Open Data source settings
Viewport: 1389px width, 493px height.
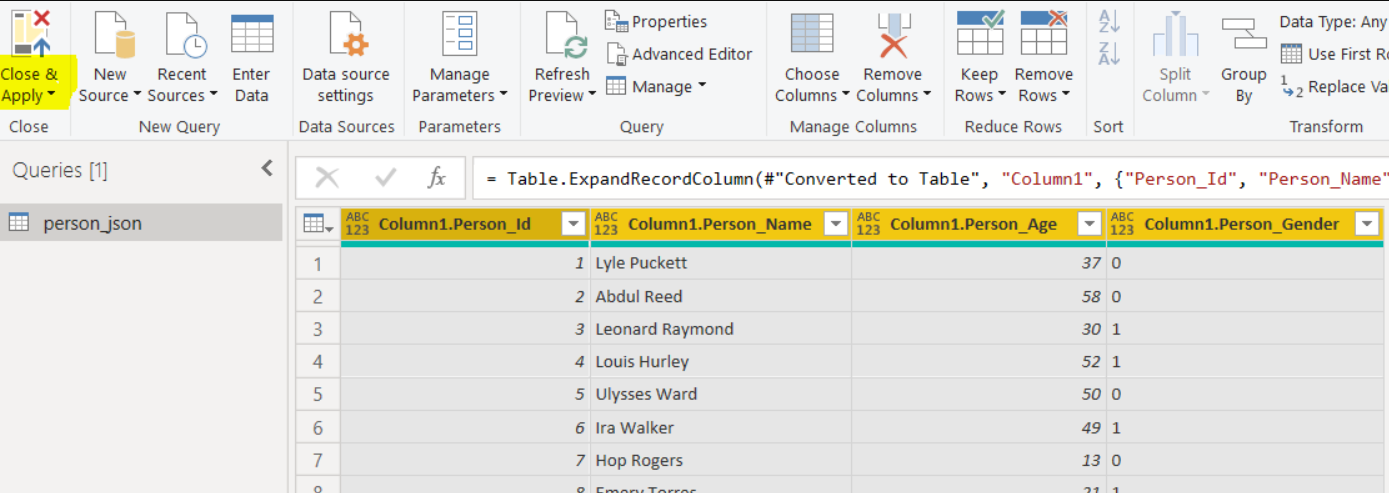(345, 58)
